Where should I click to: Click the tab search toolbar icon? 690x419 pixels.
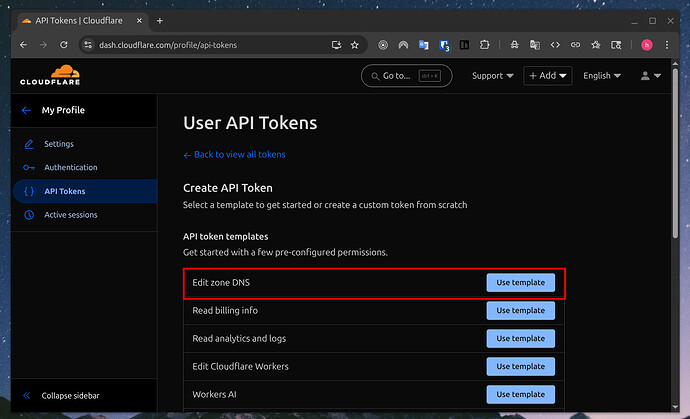coord(616,45)
